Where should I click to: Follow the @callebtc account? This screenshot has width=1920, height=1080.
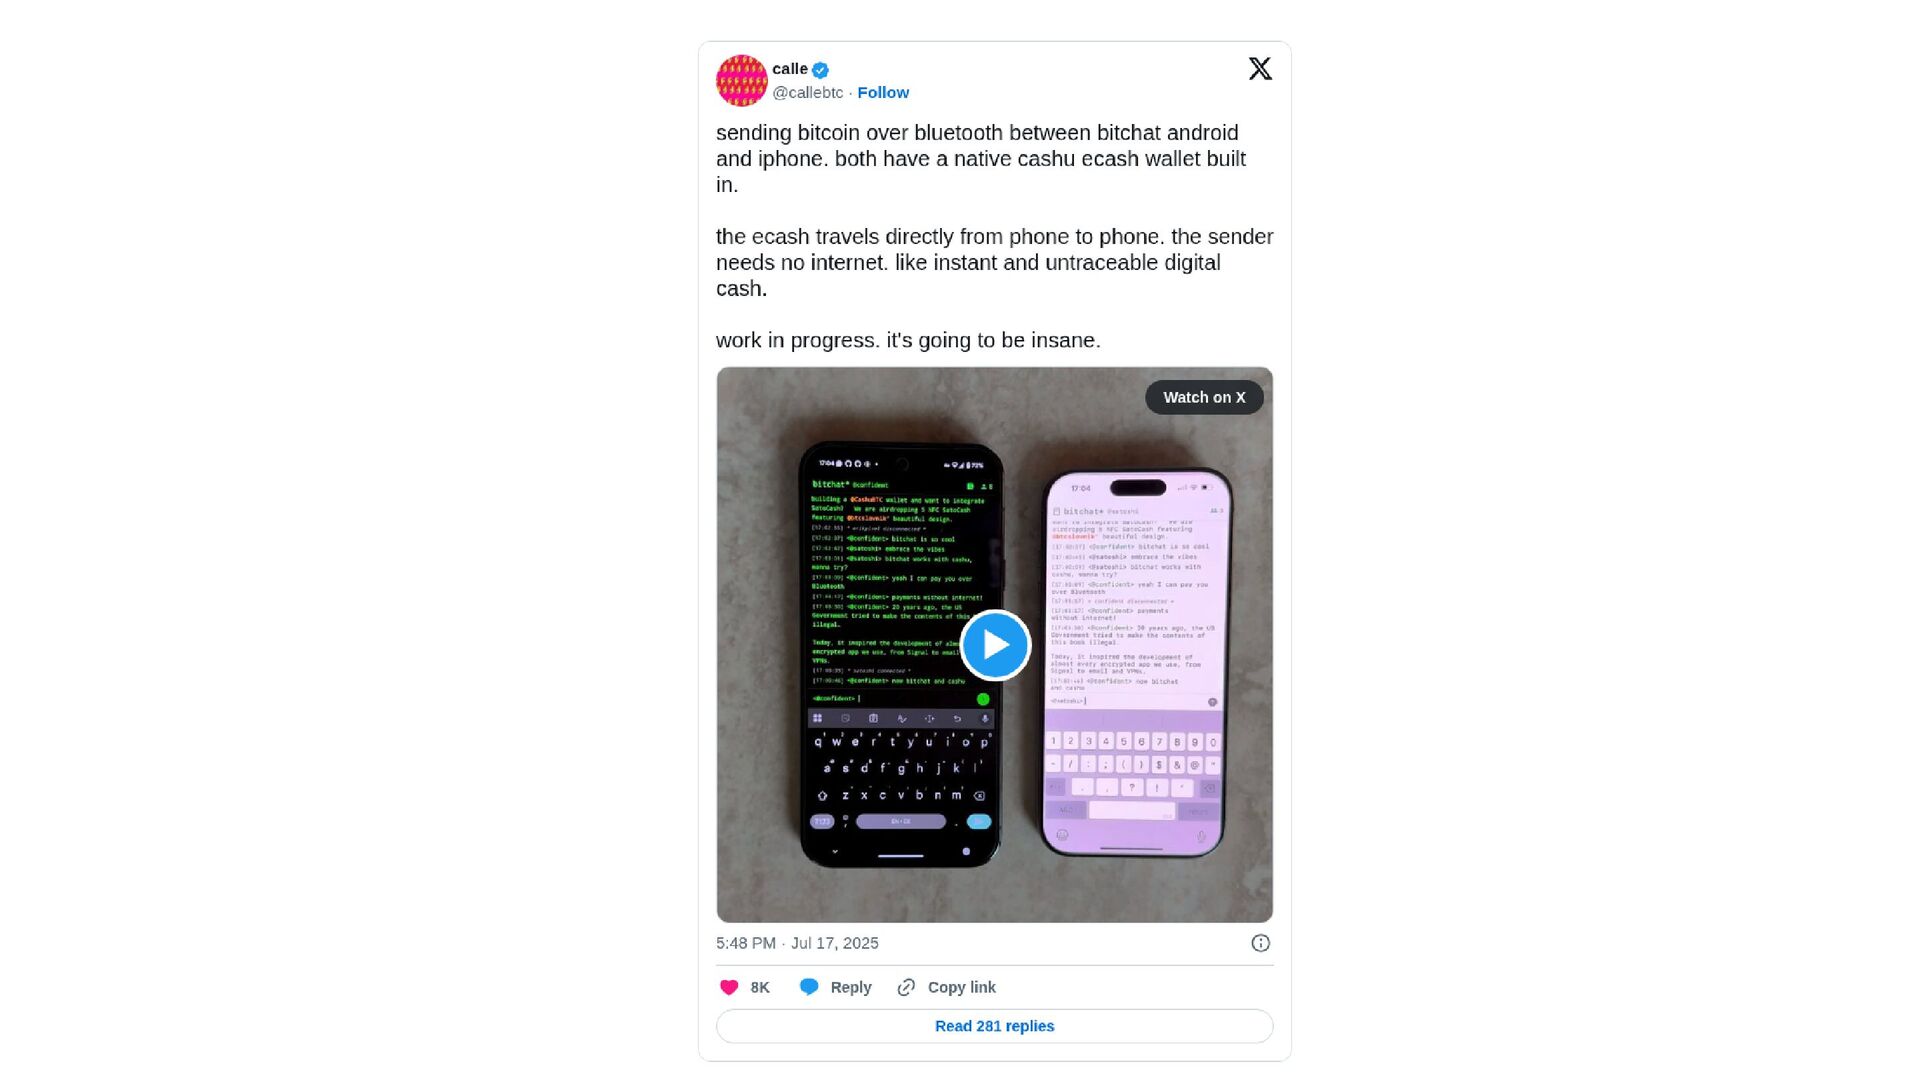point(883,92)
